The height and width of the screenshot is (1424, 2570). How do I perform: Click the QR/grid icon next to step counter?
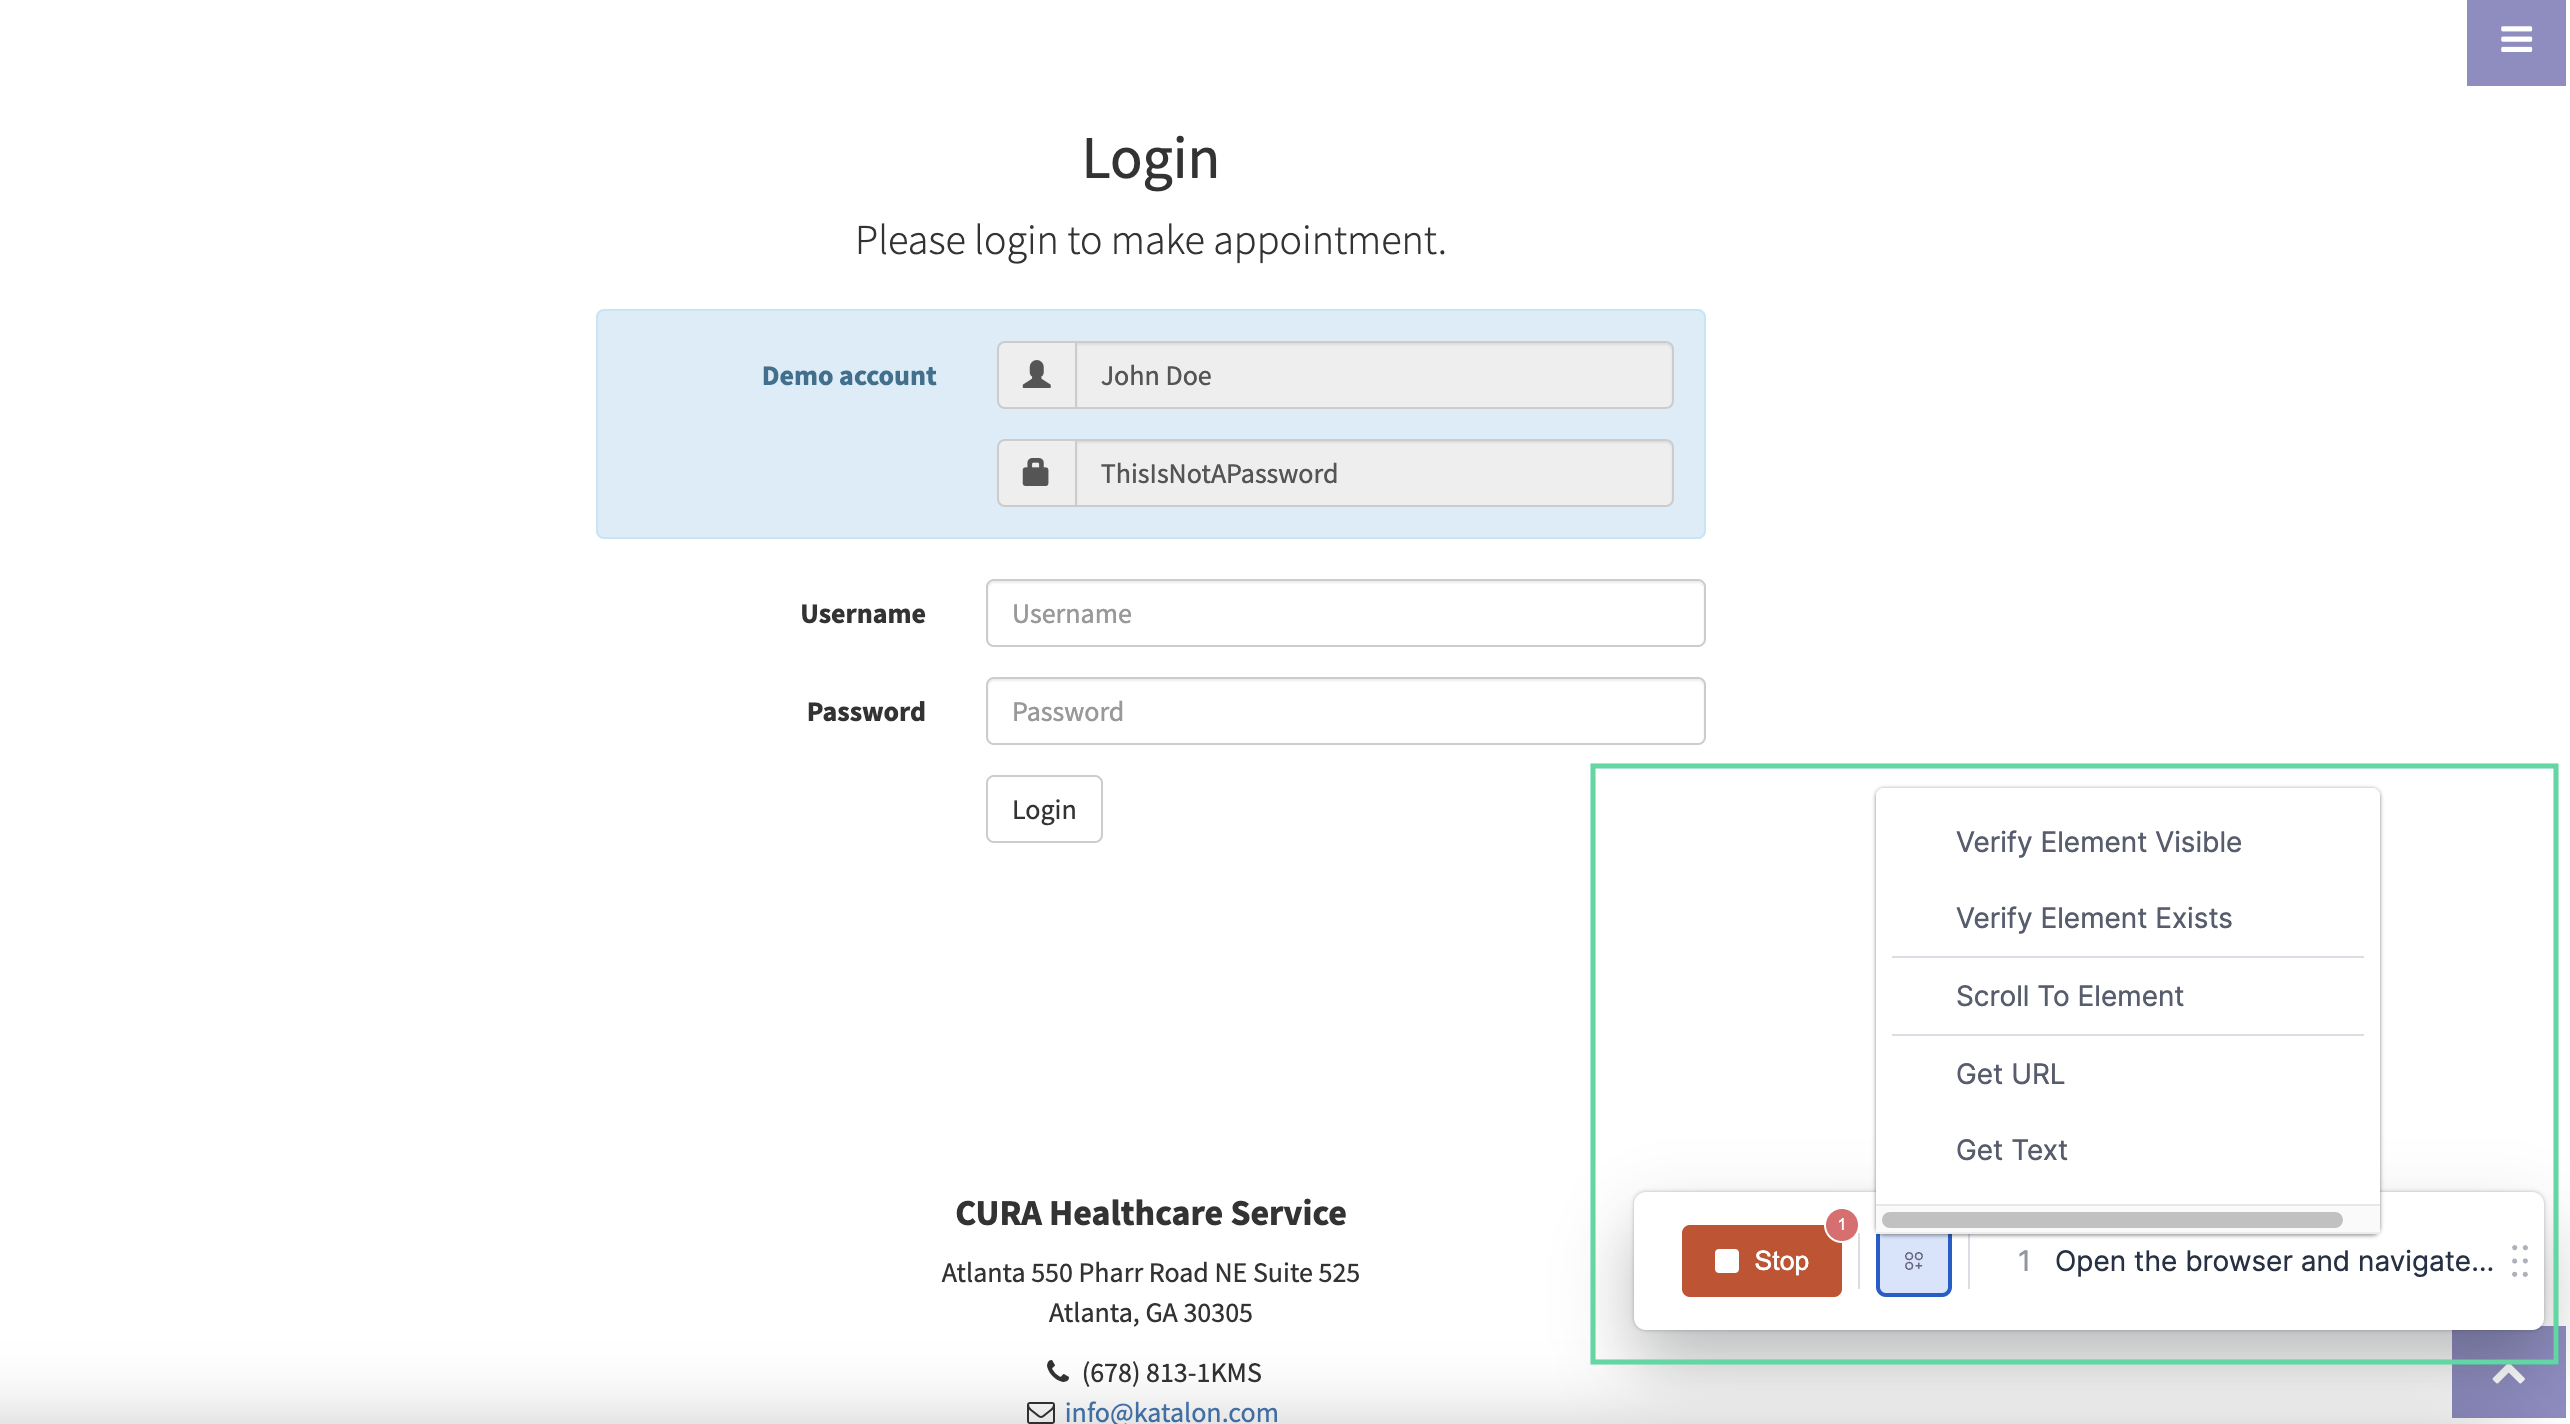(1913, 1259)
